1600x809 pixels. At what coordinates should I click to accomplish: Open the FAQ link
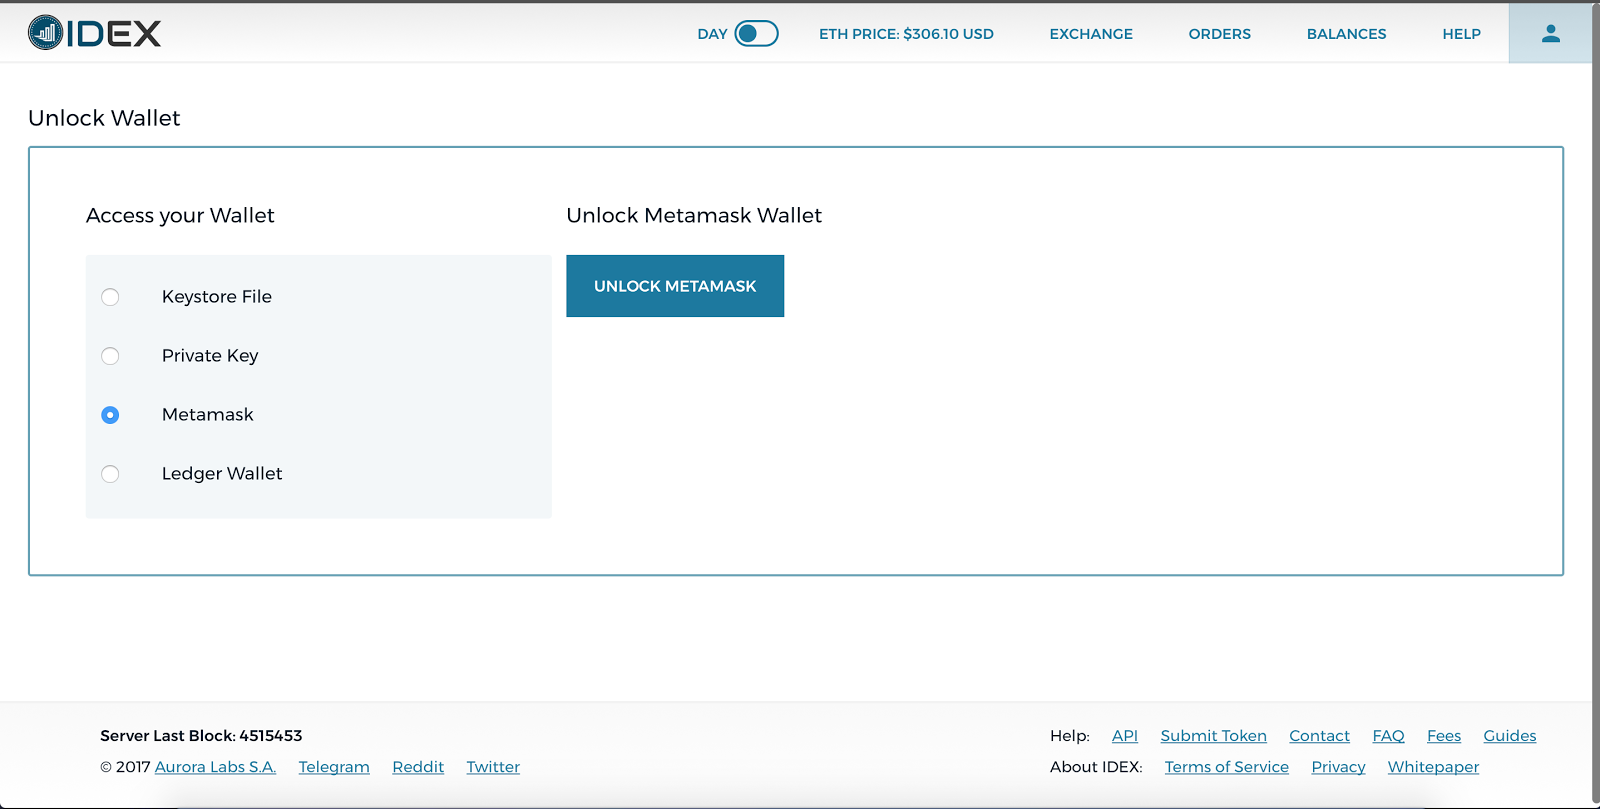click(x=1388, y=736)
